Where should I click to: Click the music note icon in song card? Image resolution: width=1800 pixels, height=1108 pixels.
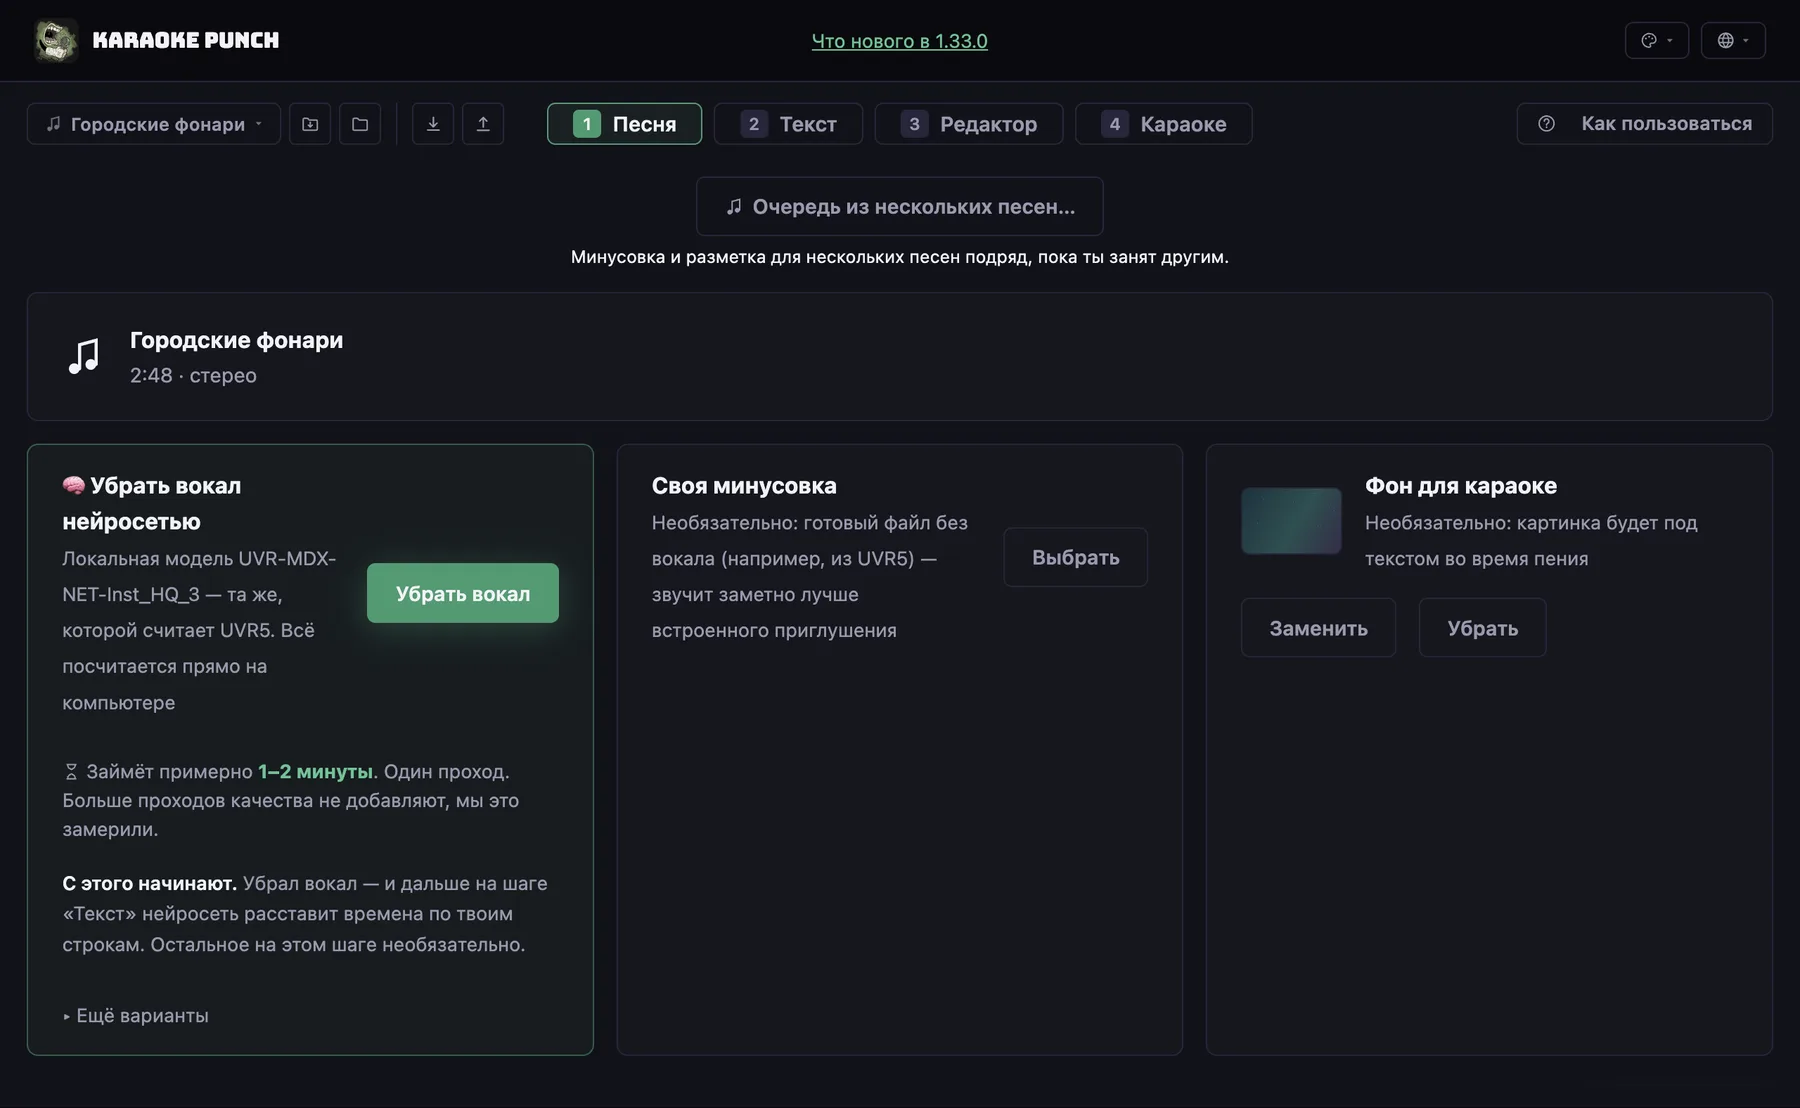point(84,356)
